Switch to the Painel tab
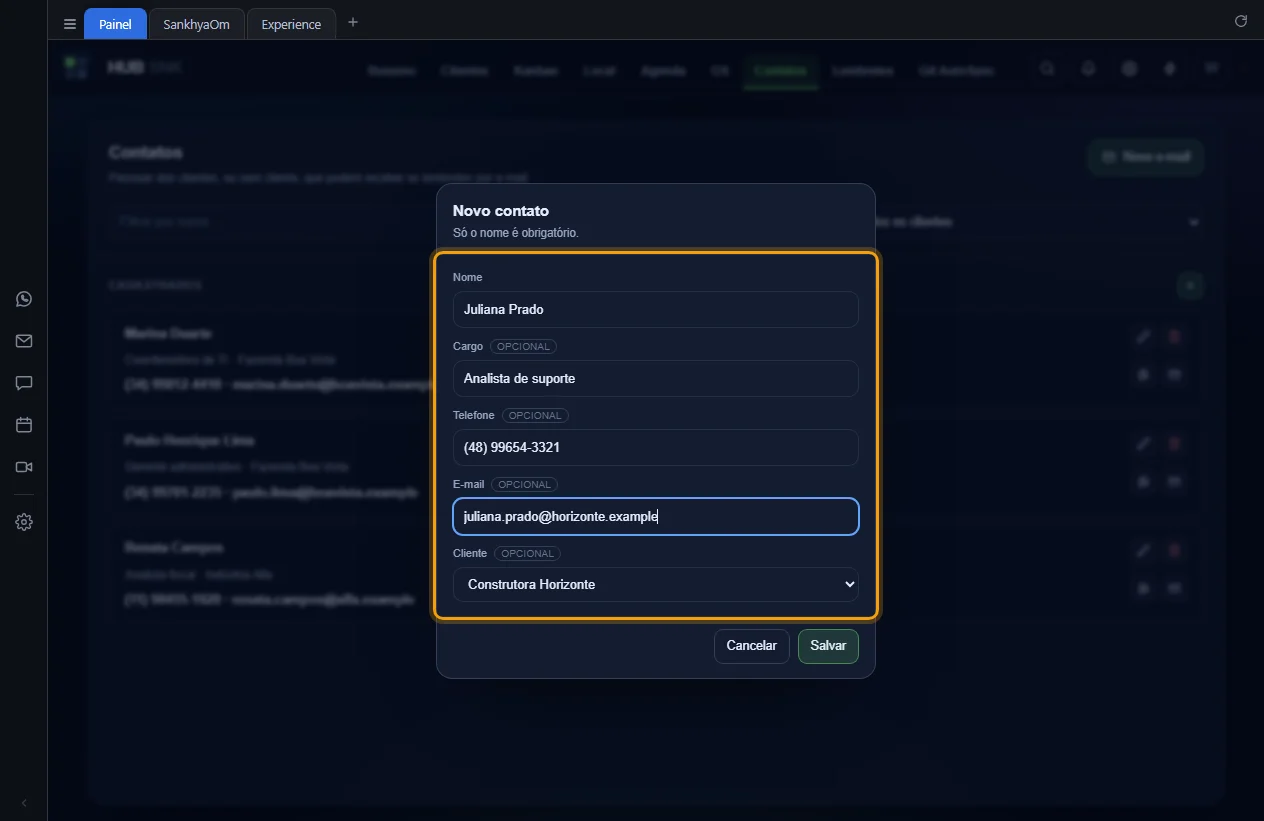This screenshot has height=821, width=1264. (115, 24)
